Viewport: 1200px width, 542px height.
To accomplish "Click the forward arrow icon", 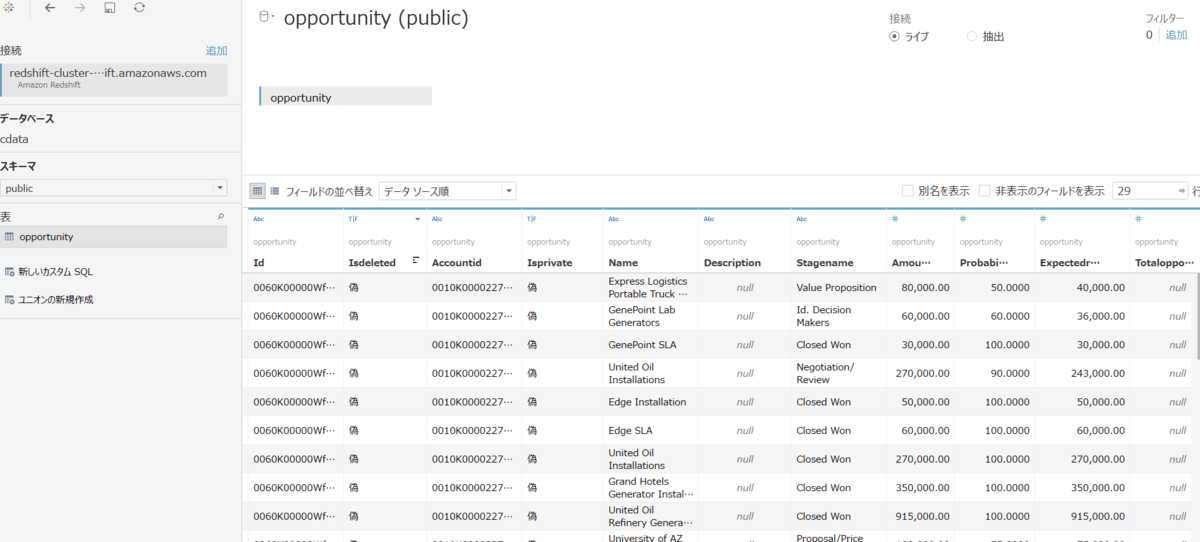I will (x=80, y=8).
